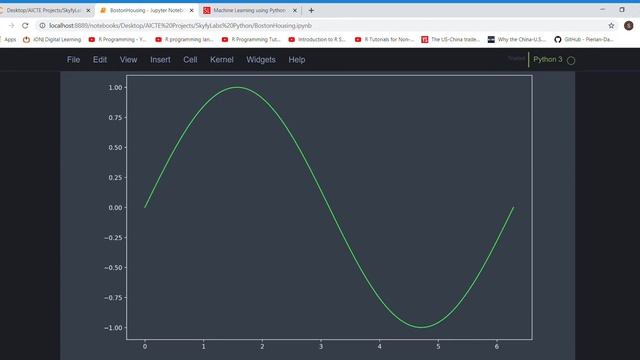Close the Desktop/AICTE Projects tab
The image size is (640, 360).
(x=88, y=10)
